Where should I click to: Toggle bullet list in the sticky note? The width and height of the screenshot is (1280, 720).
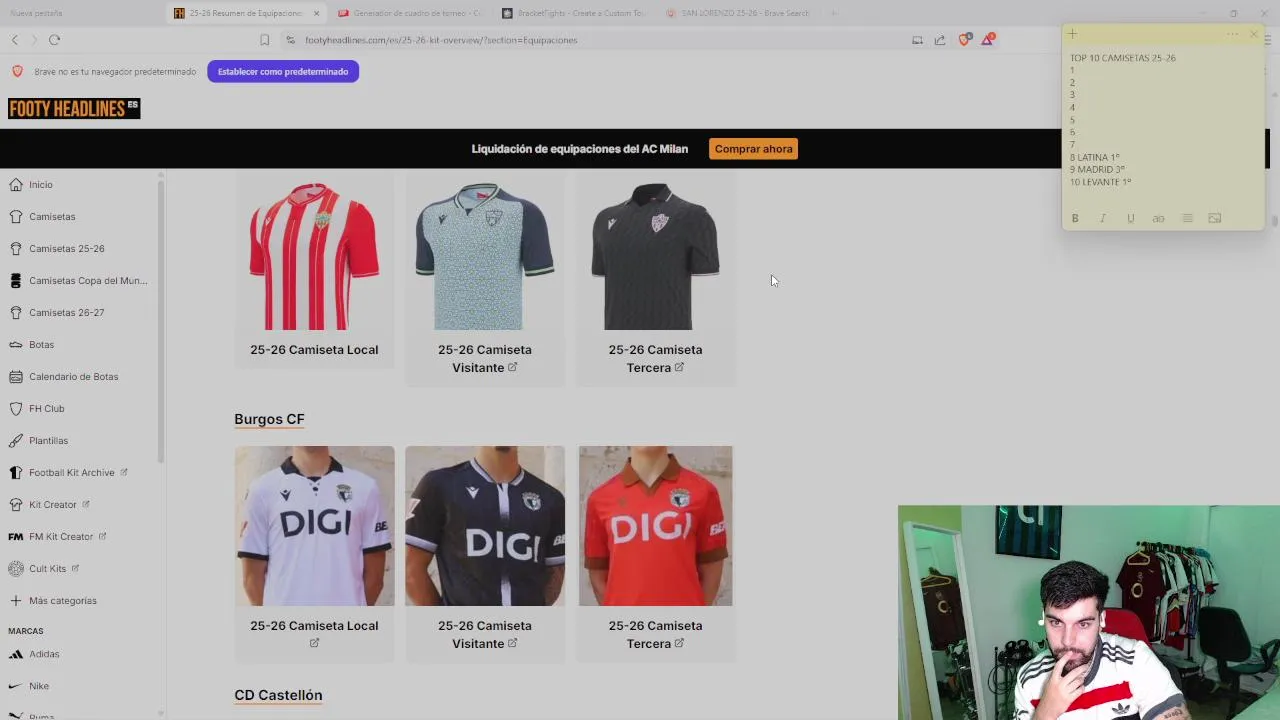(x=1187, y=218)
